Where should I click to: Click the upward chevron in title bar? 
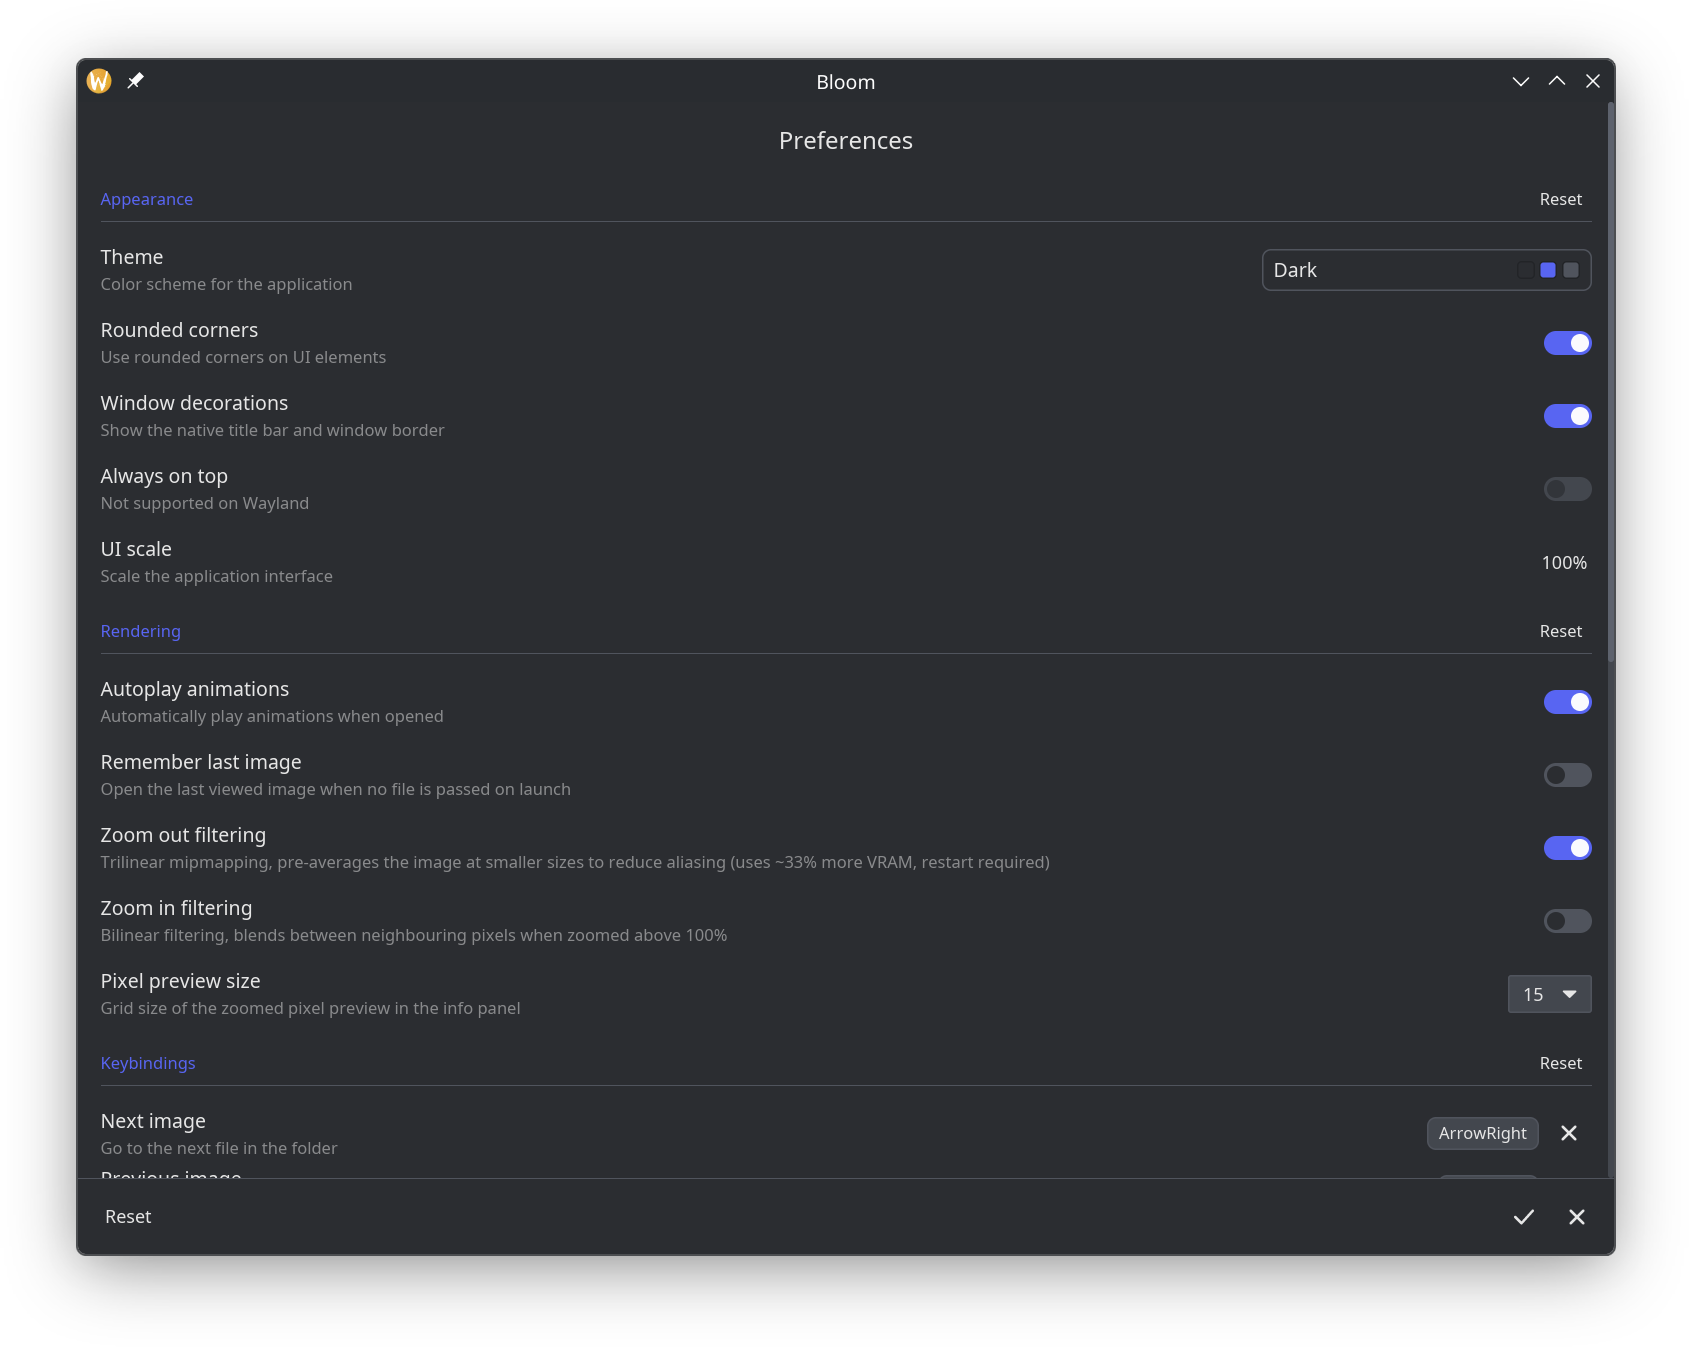tap(1557, 81)
